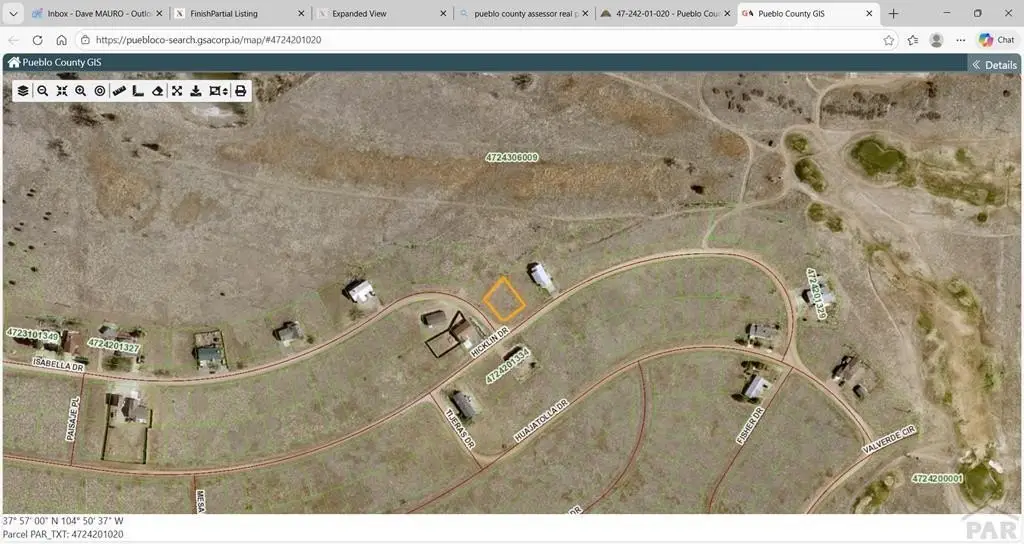
Task: Activate the locate target tool
Action: (100, 91)
